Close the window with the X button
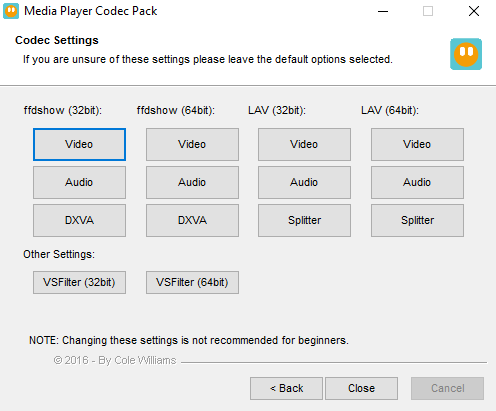This screenshot has height=411, width=496. tap(474, 11)
